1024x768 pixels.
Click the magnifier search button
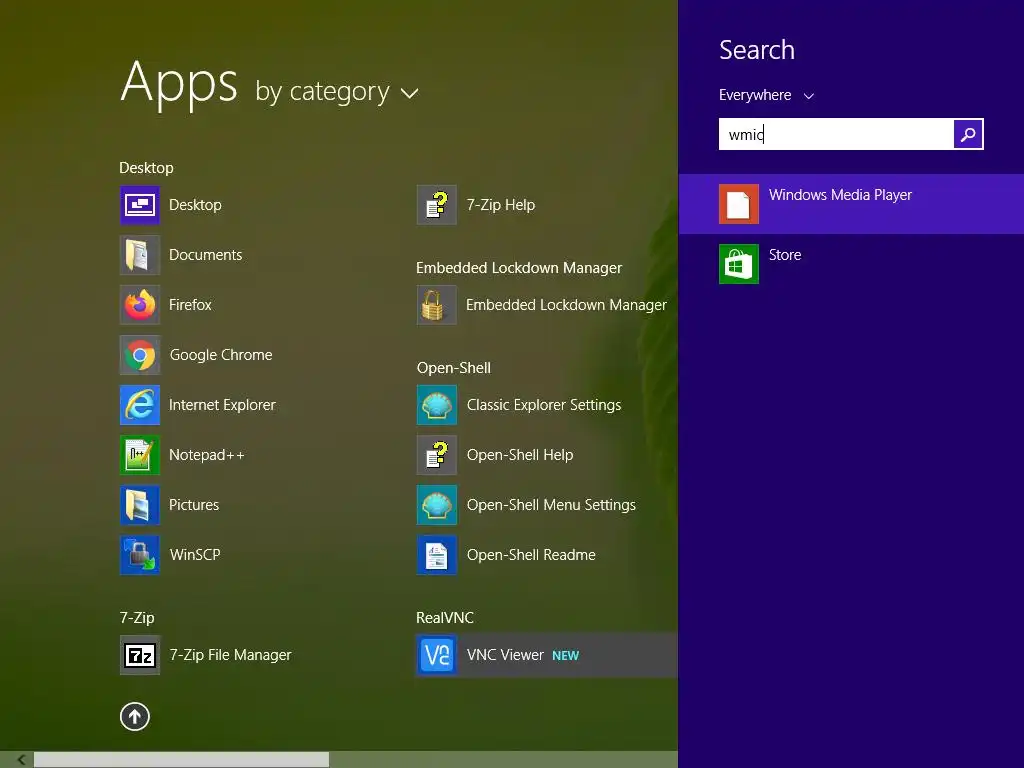click(968, 134)
